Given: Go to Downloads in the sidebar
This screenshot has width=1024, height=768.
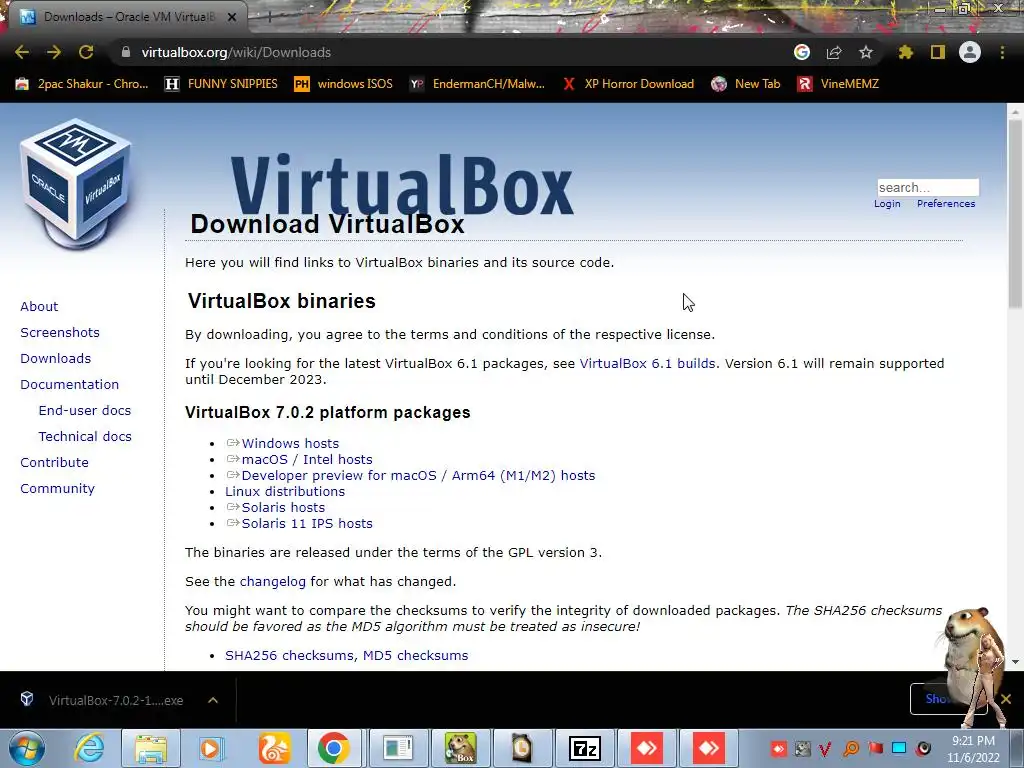Looking at the screenshot, I should click(56, 359).
